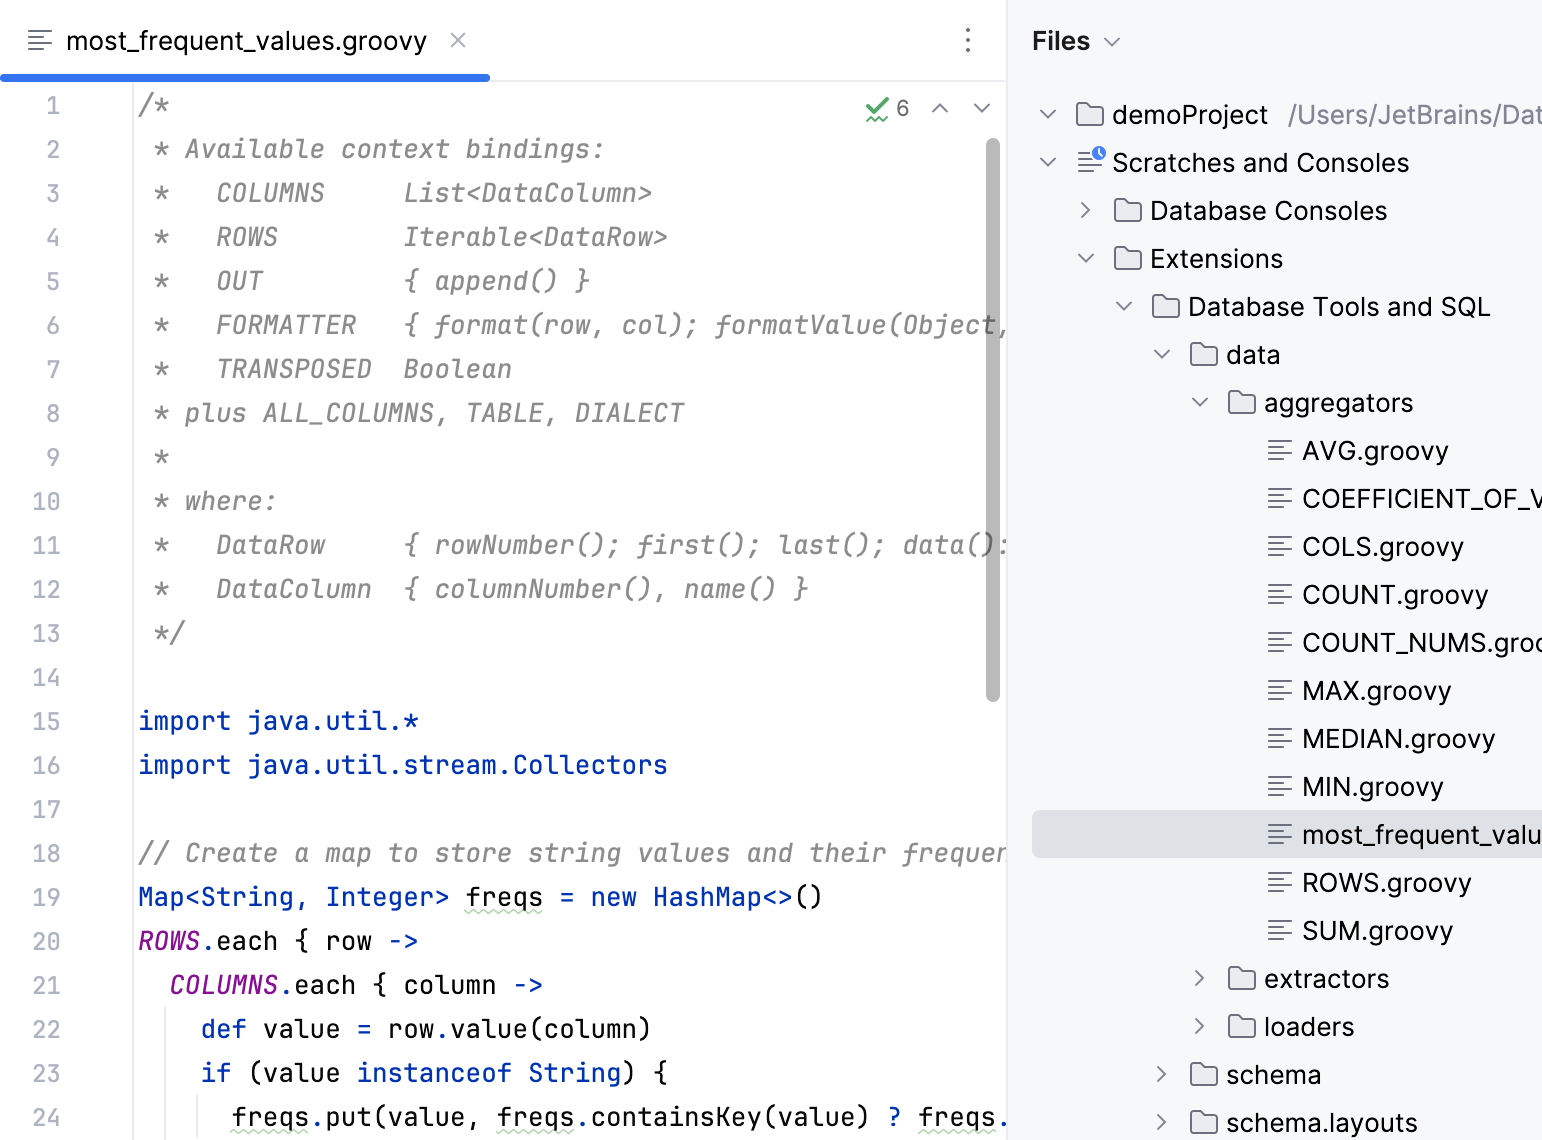Click the loaders folder icon

coord(1241,1026)
